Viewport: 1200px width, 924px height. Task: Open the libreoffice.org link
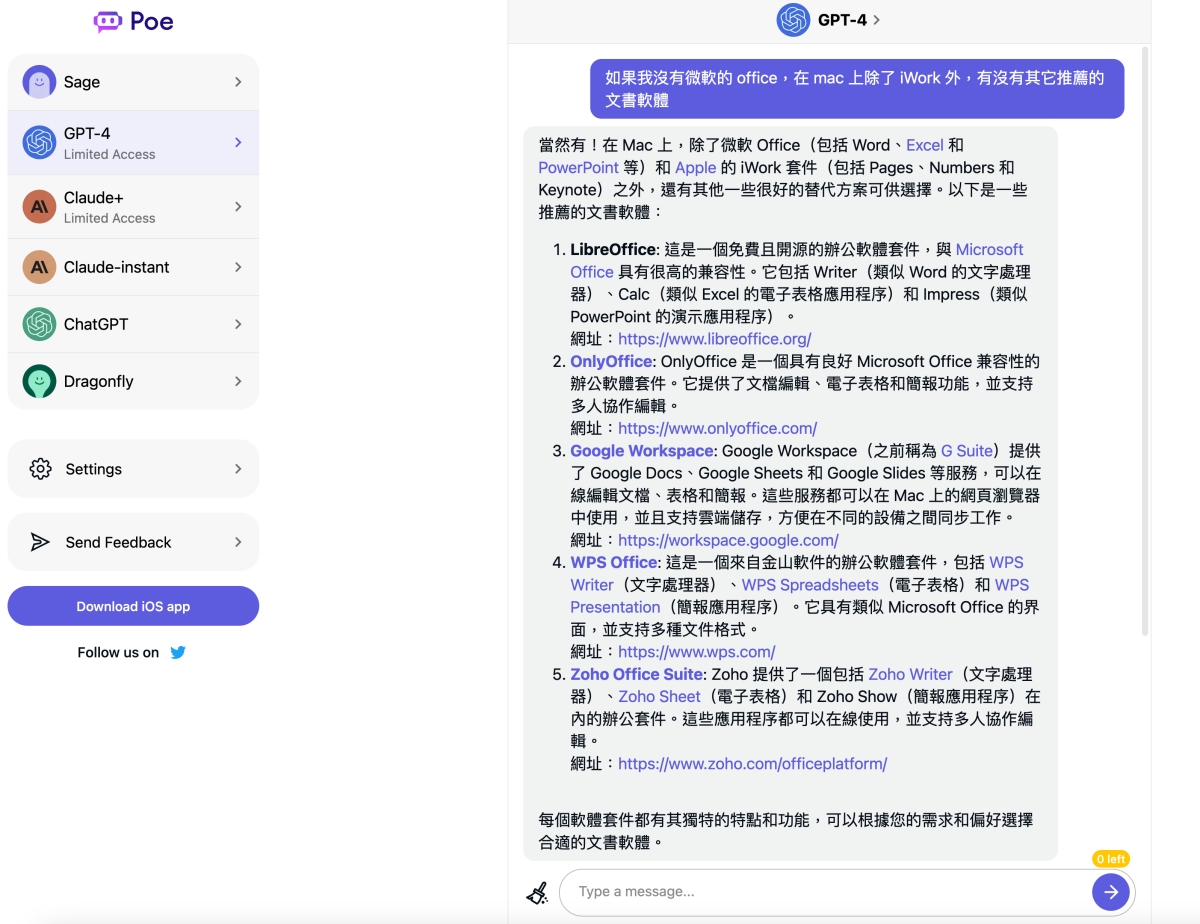point(714,339)
